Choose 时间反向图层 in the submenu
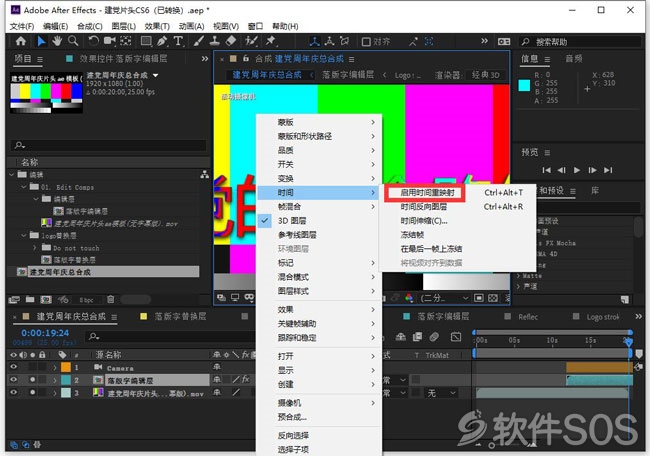The image size is (650, 456). tap(424, 207)
